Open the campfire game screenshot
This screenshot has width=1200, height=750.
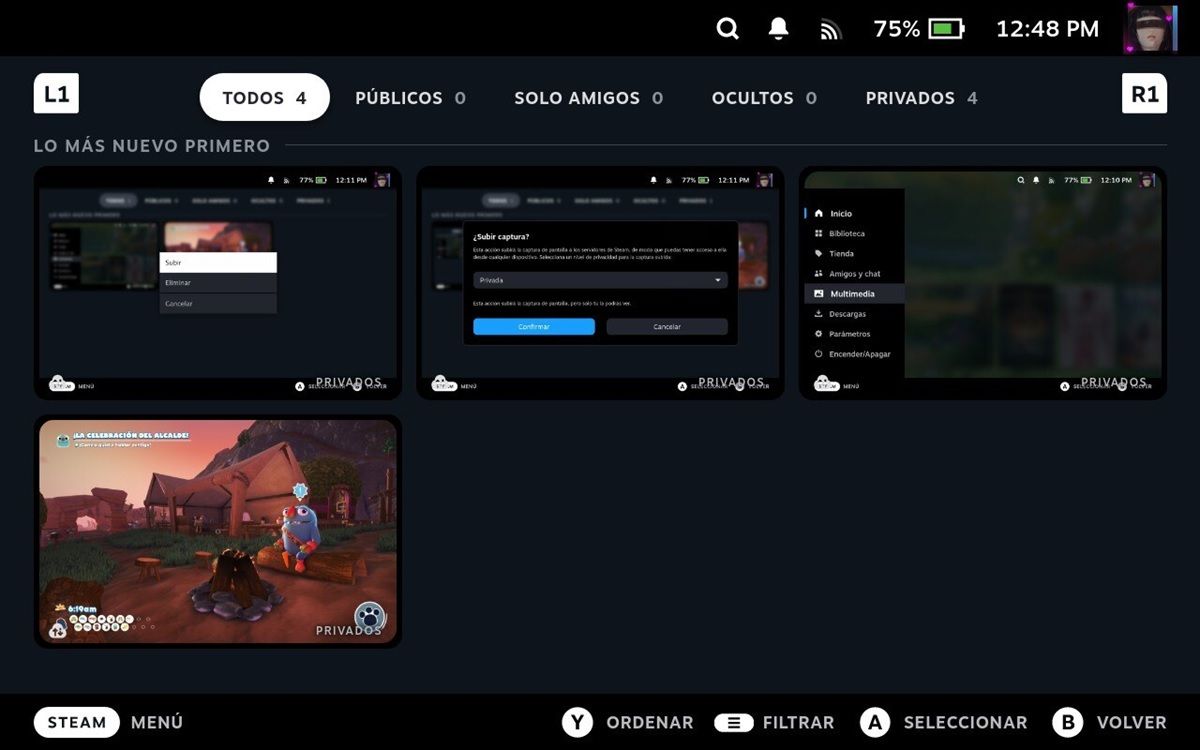(x=218, y=531)
